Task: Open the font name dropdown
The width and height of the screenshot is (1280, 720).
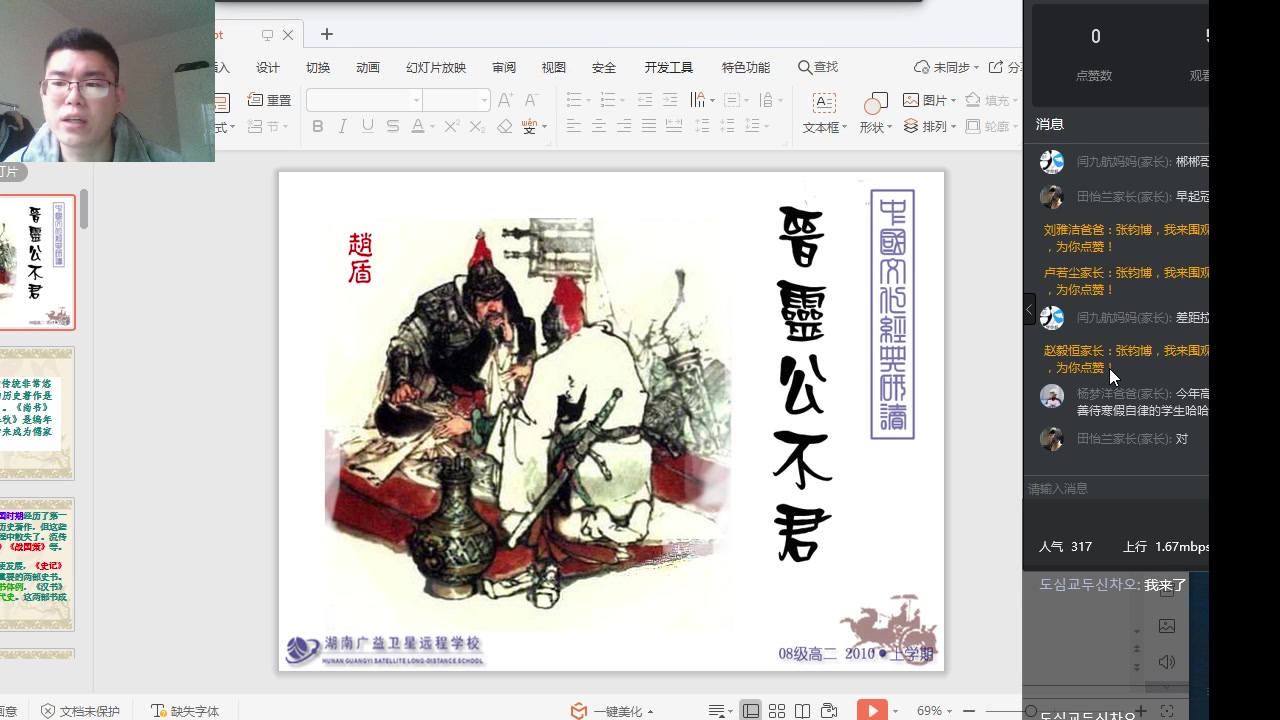Action: coord(416,100)
